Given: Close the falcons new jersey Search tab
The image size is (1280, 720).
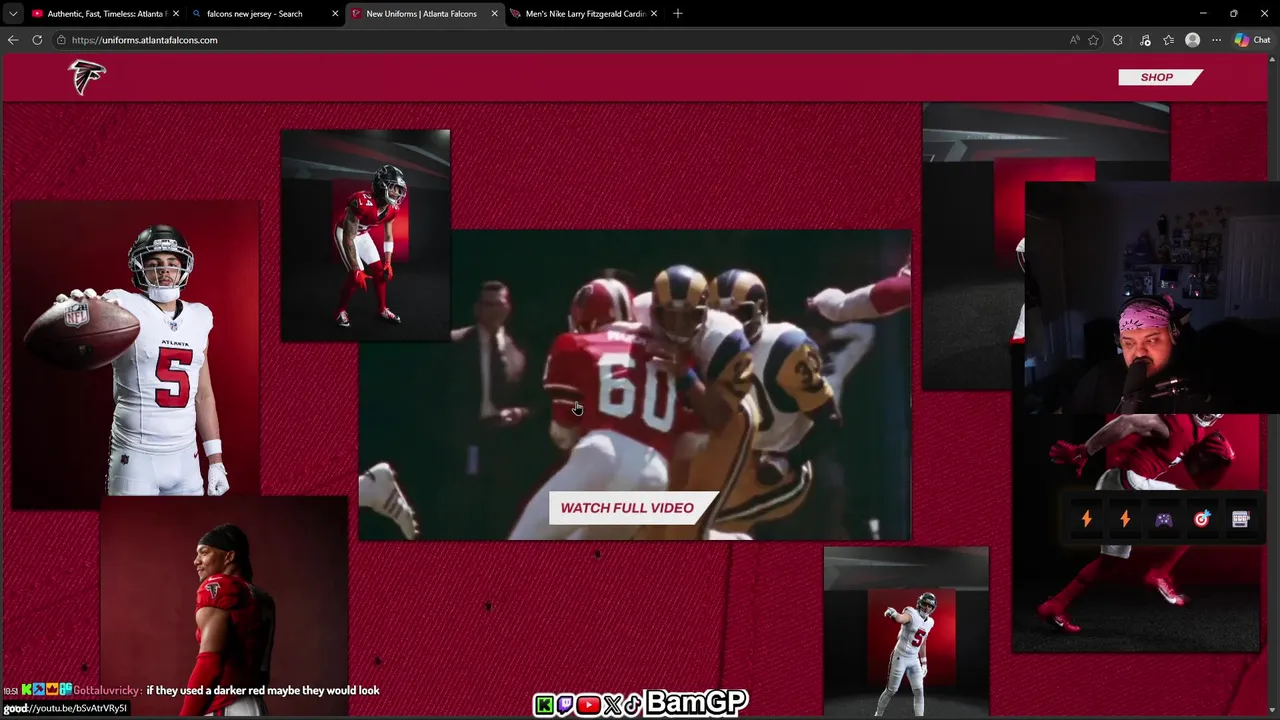Looking at the screenshot, I should 335,14.
